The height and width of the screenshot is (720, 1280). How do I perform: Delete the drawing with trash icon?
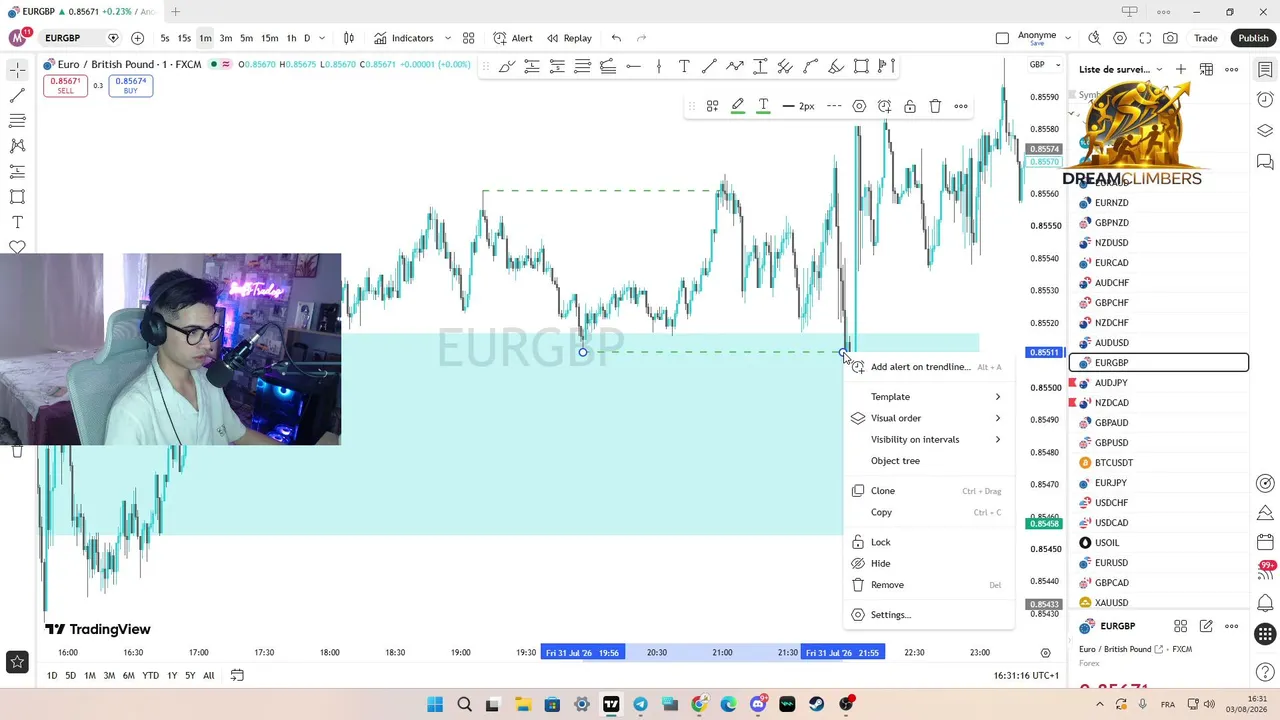point(935,106)
